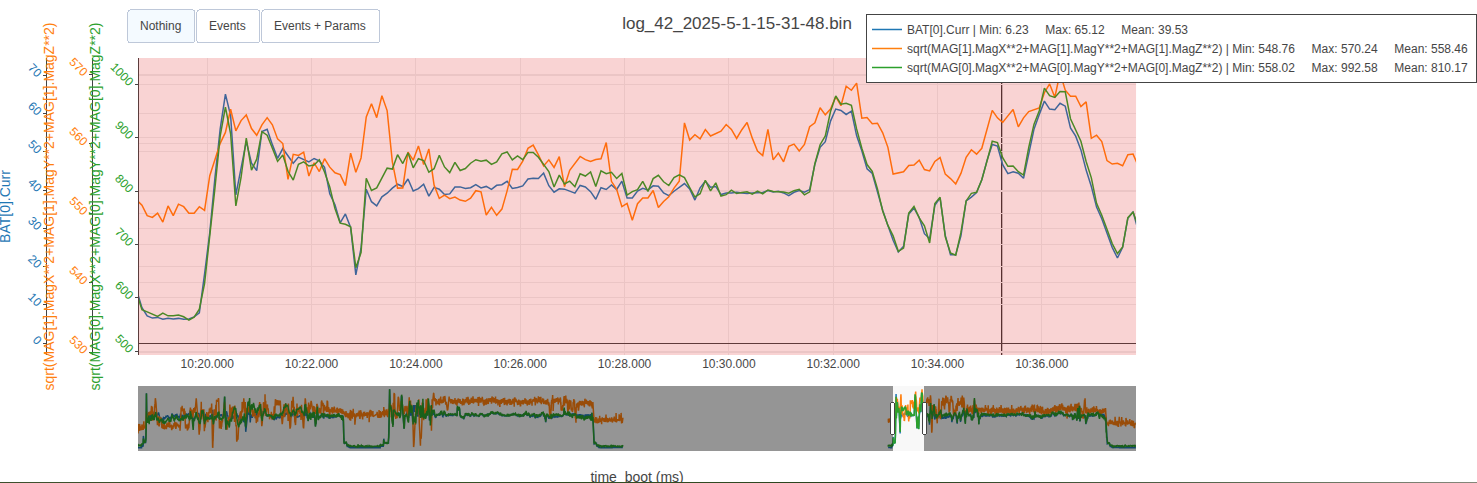This screenshot has height=483, width=1477.
Task: Click the 10:28.000 time tick label
Action: point(623,363)
